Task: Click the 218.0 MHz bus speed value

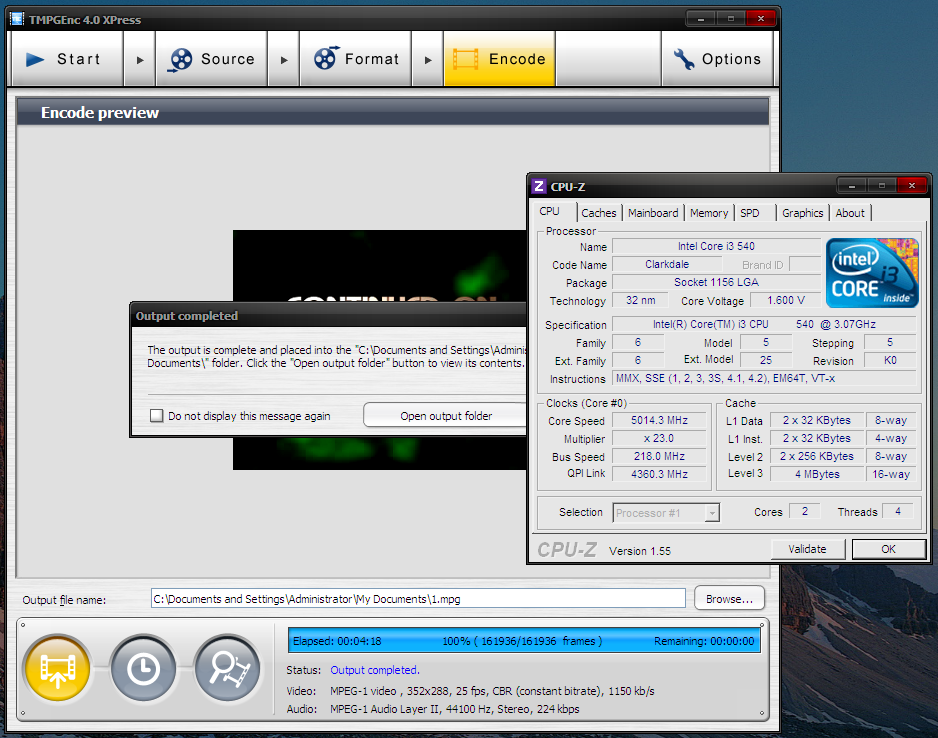Action: click(x=659, y=456)
